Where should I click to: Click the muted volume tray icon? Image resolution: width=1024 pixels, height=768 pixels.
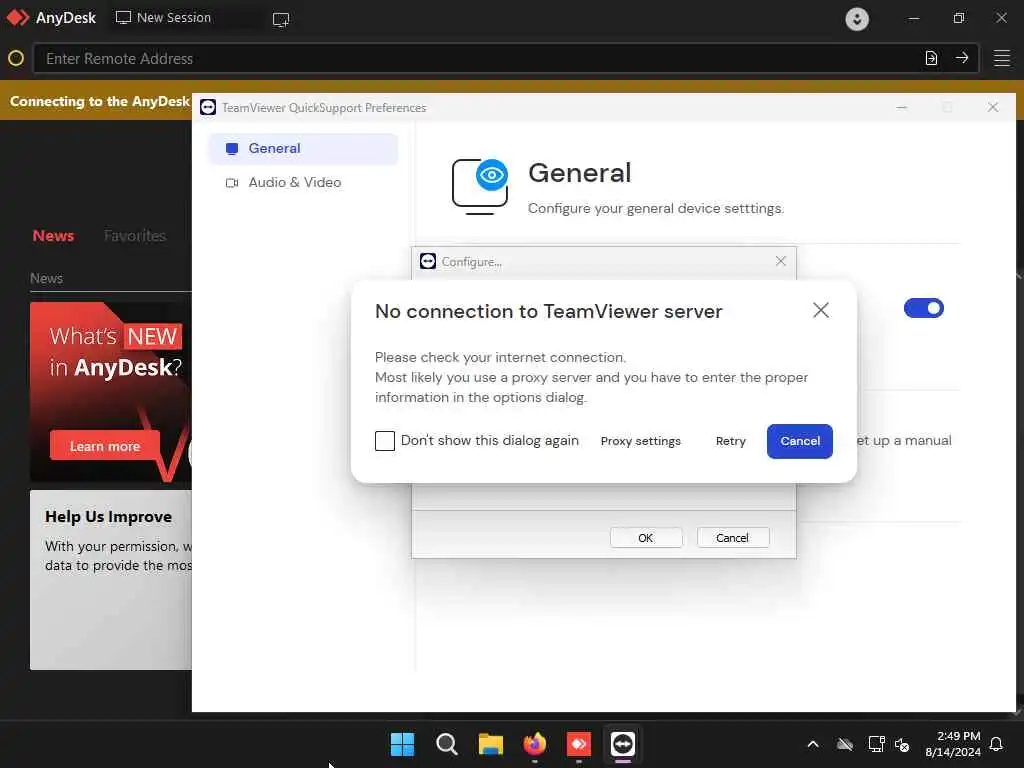902,744
